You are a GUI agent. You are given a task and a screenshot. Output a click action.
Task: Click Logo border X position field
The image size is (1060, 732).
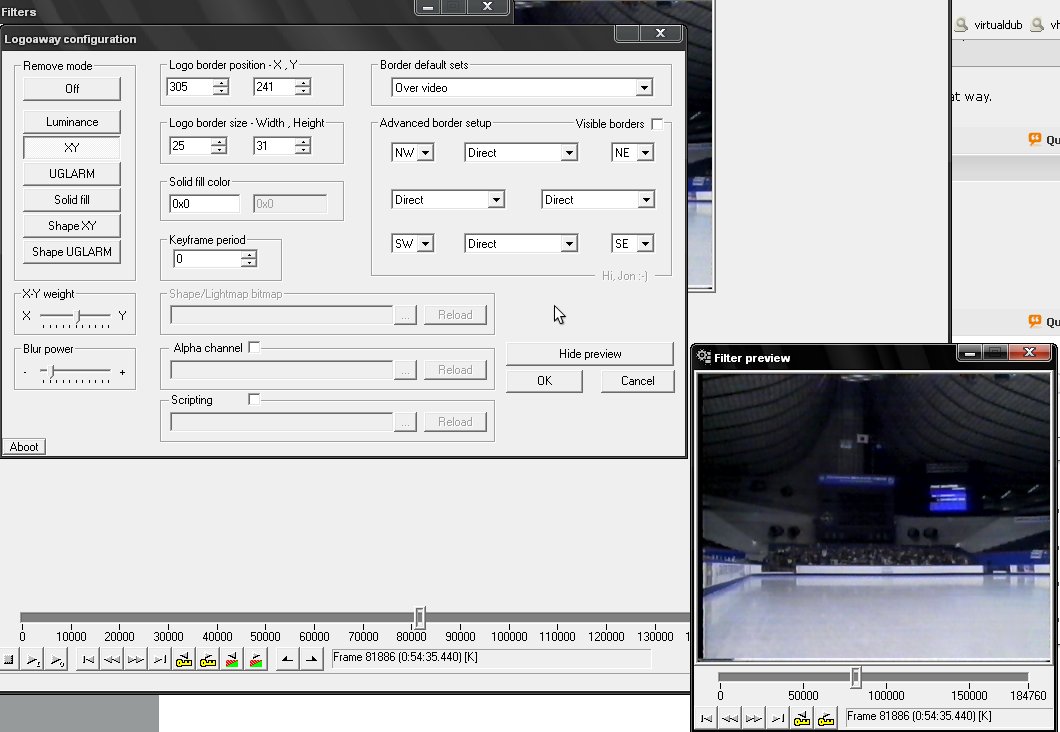(x=190, y=87)
